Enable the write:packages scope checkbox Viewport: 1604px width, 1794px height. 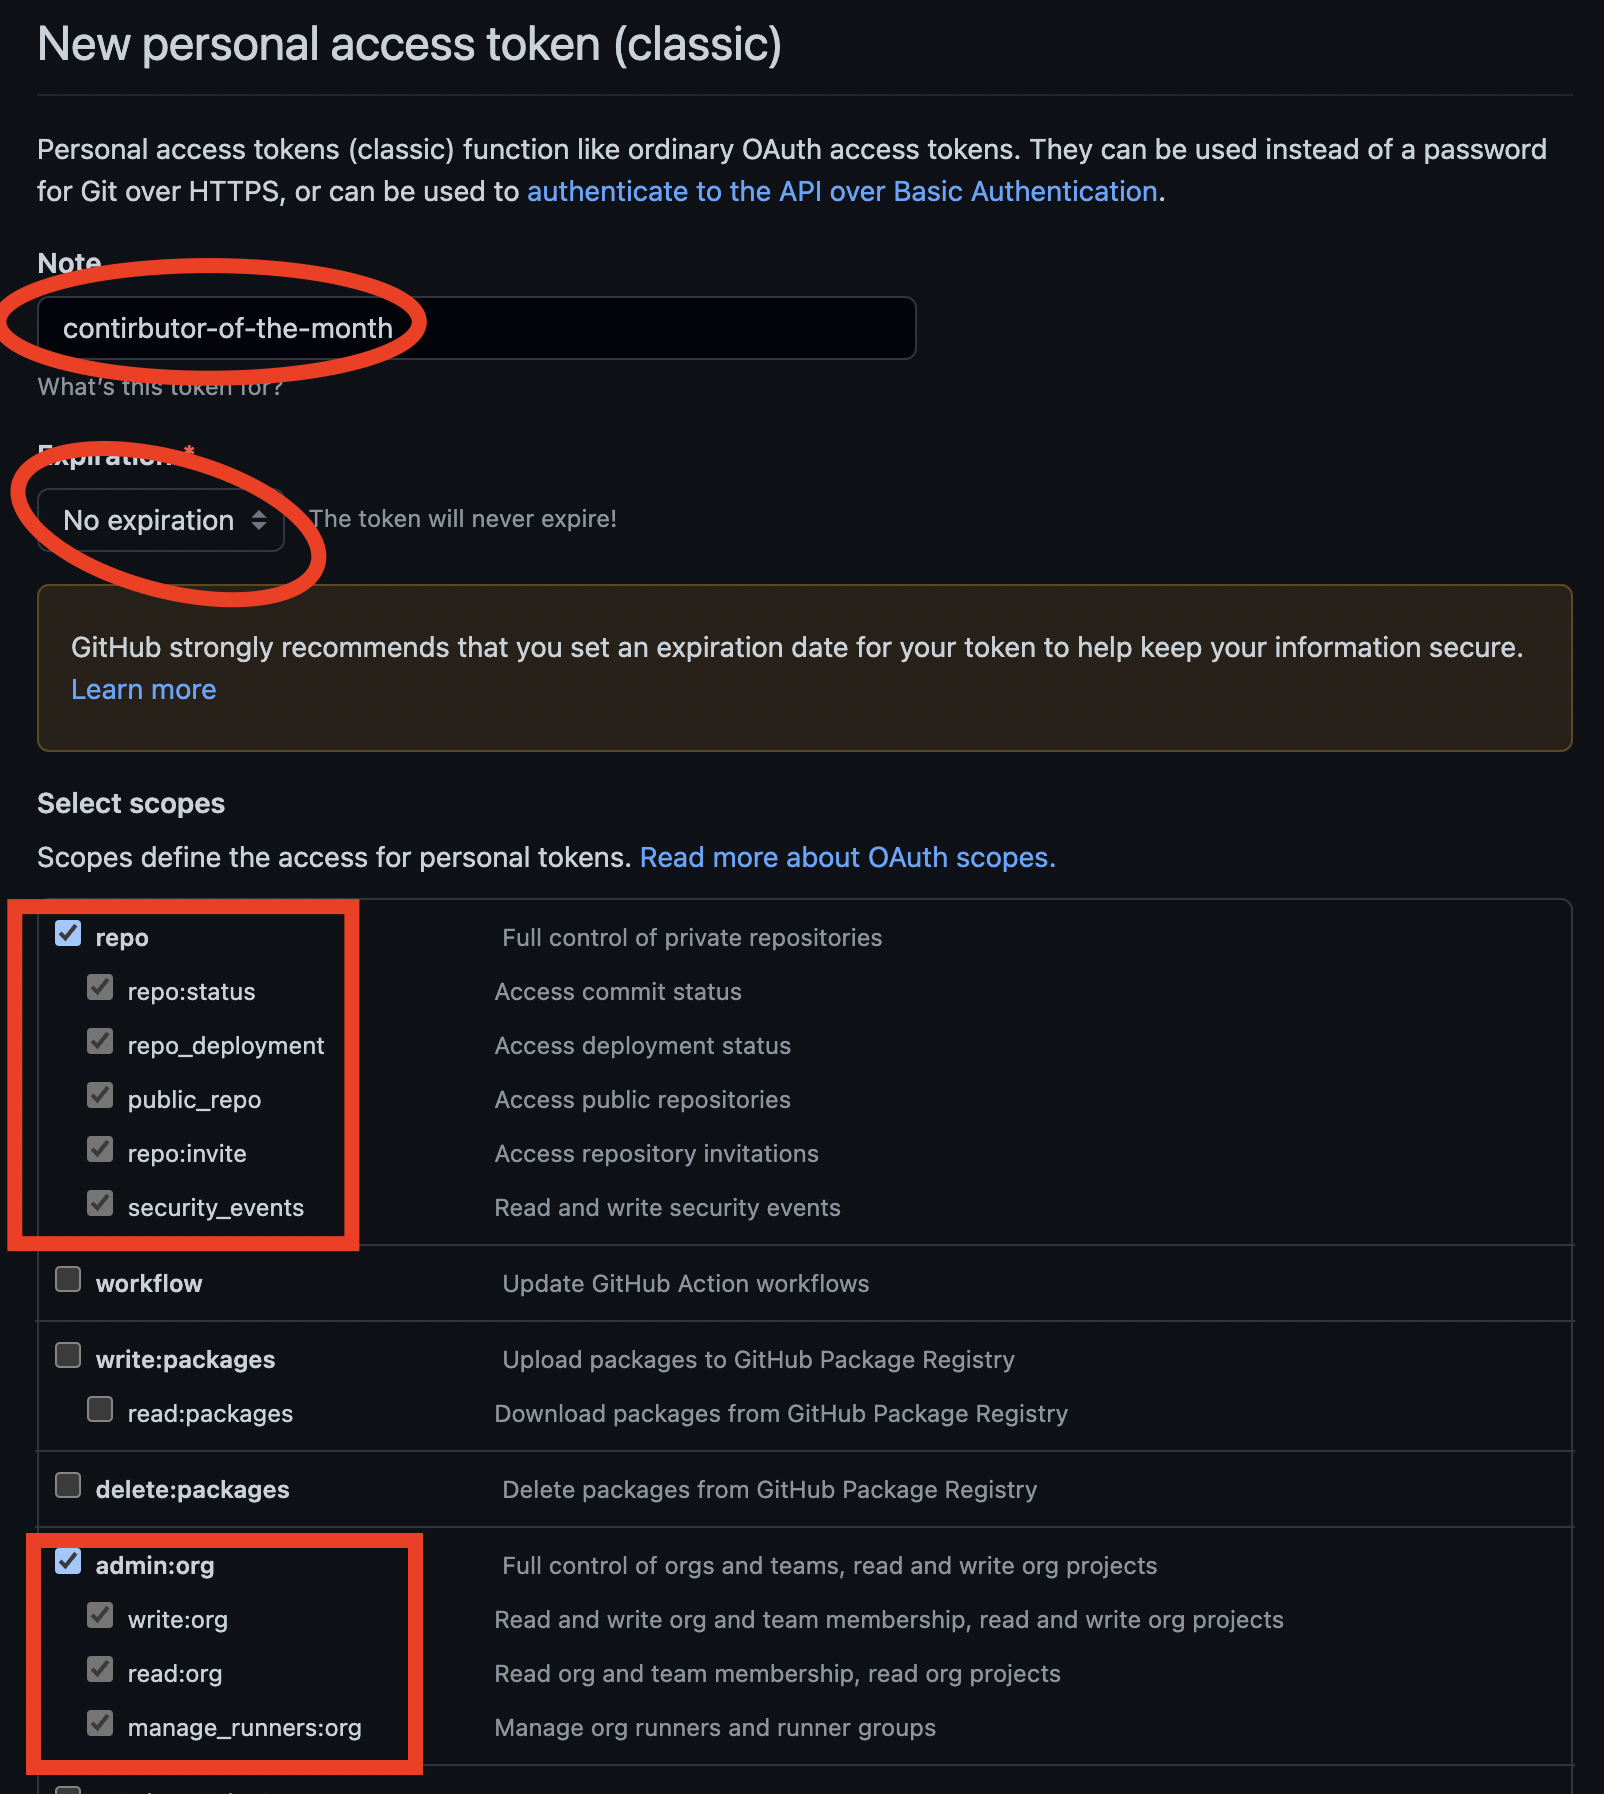click(x=68, y=1356)
